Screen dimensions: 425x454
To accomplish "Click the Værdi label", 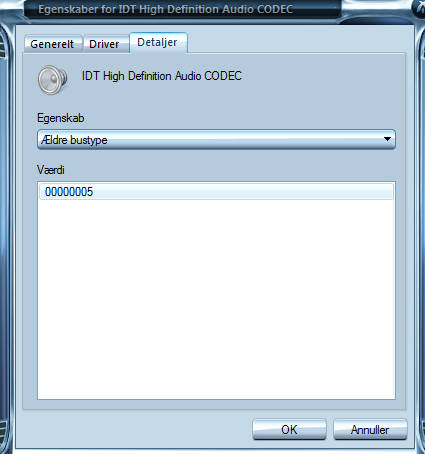I will pyautogui.click(x=51, y=170).
